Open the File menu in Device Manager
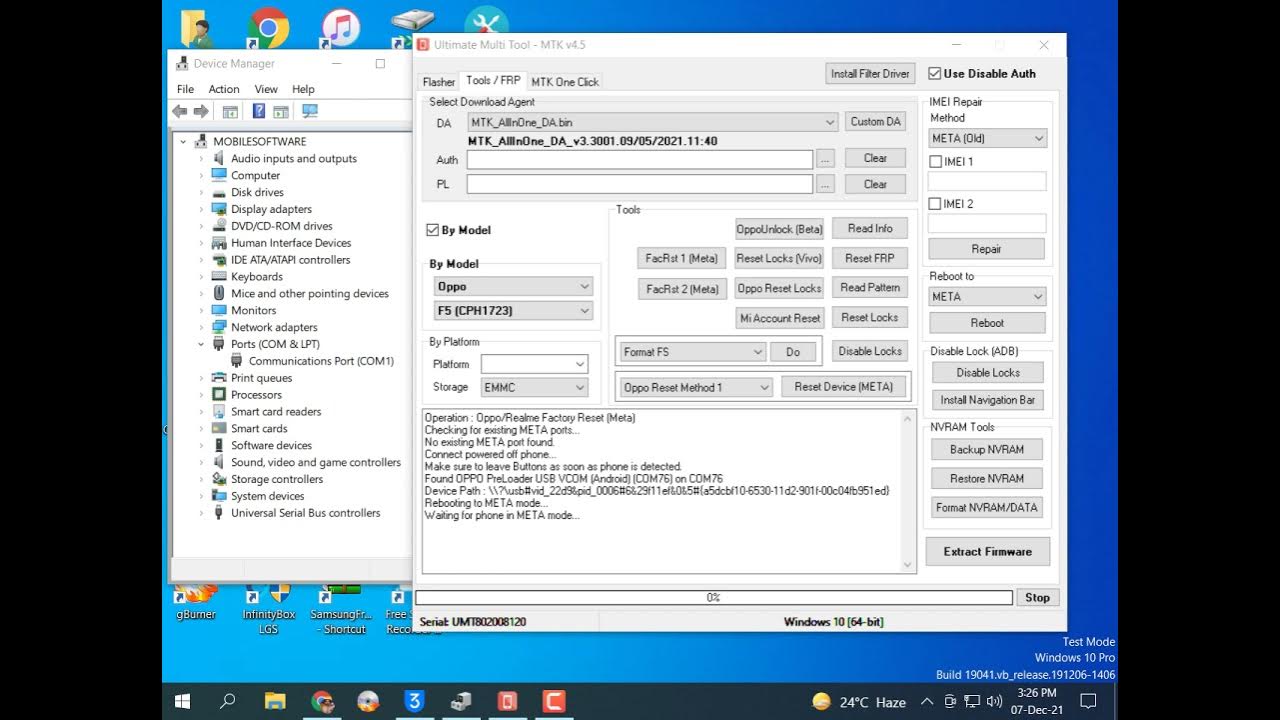 (x=185, y=89)
